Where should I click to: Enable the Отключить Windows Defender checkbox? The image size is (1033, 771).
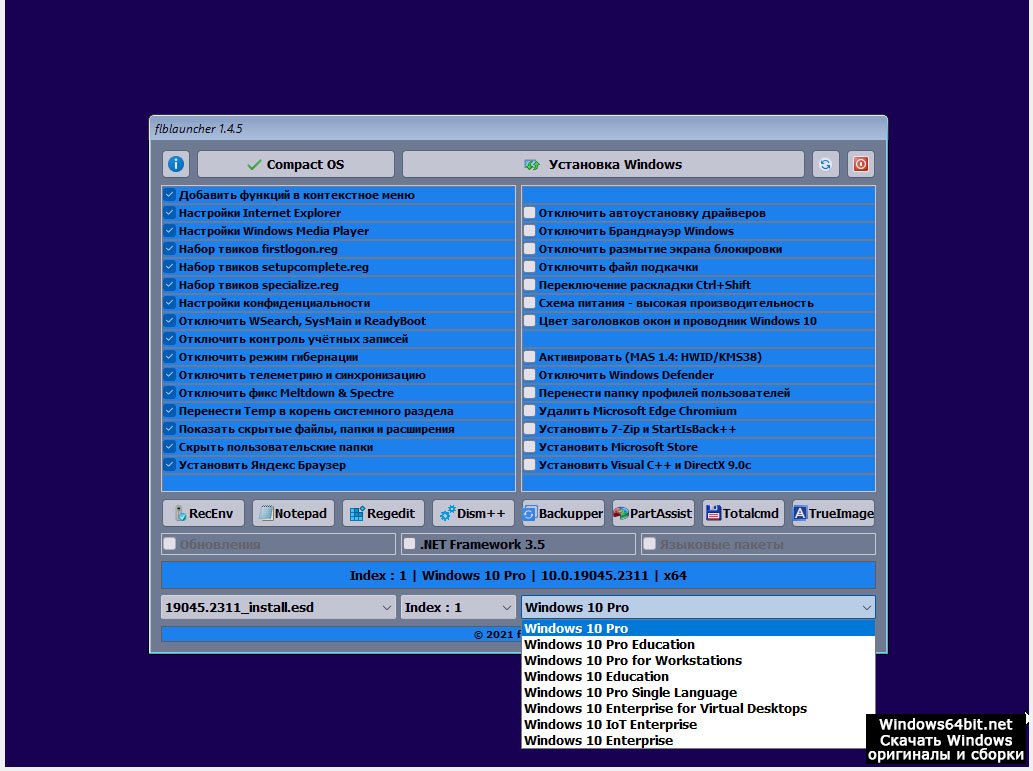pyautogui.click(x=530, y=375)
